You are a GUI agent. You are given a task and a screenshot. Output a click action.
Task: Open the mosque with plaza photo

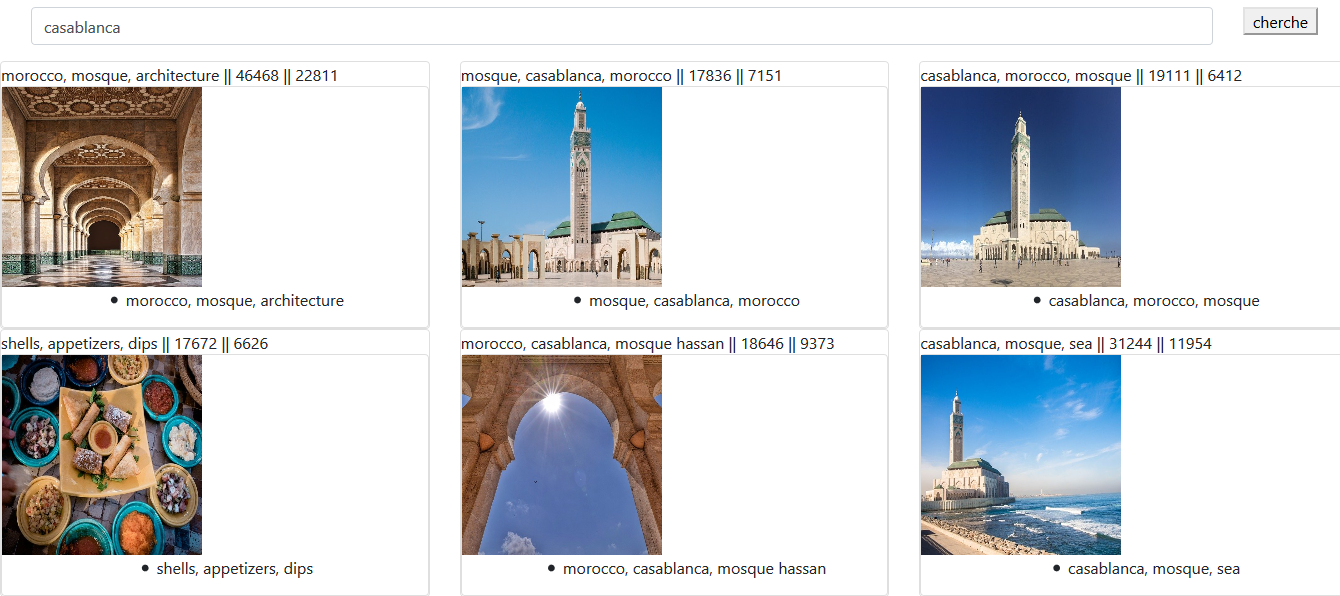1020,186
